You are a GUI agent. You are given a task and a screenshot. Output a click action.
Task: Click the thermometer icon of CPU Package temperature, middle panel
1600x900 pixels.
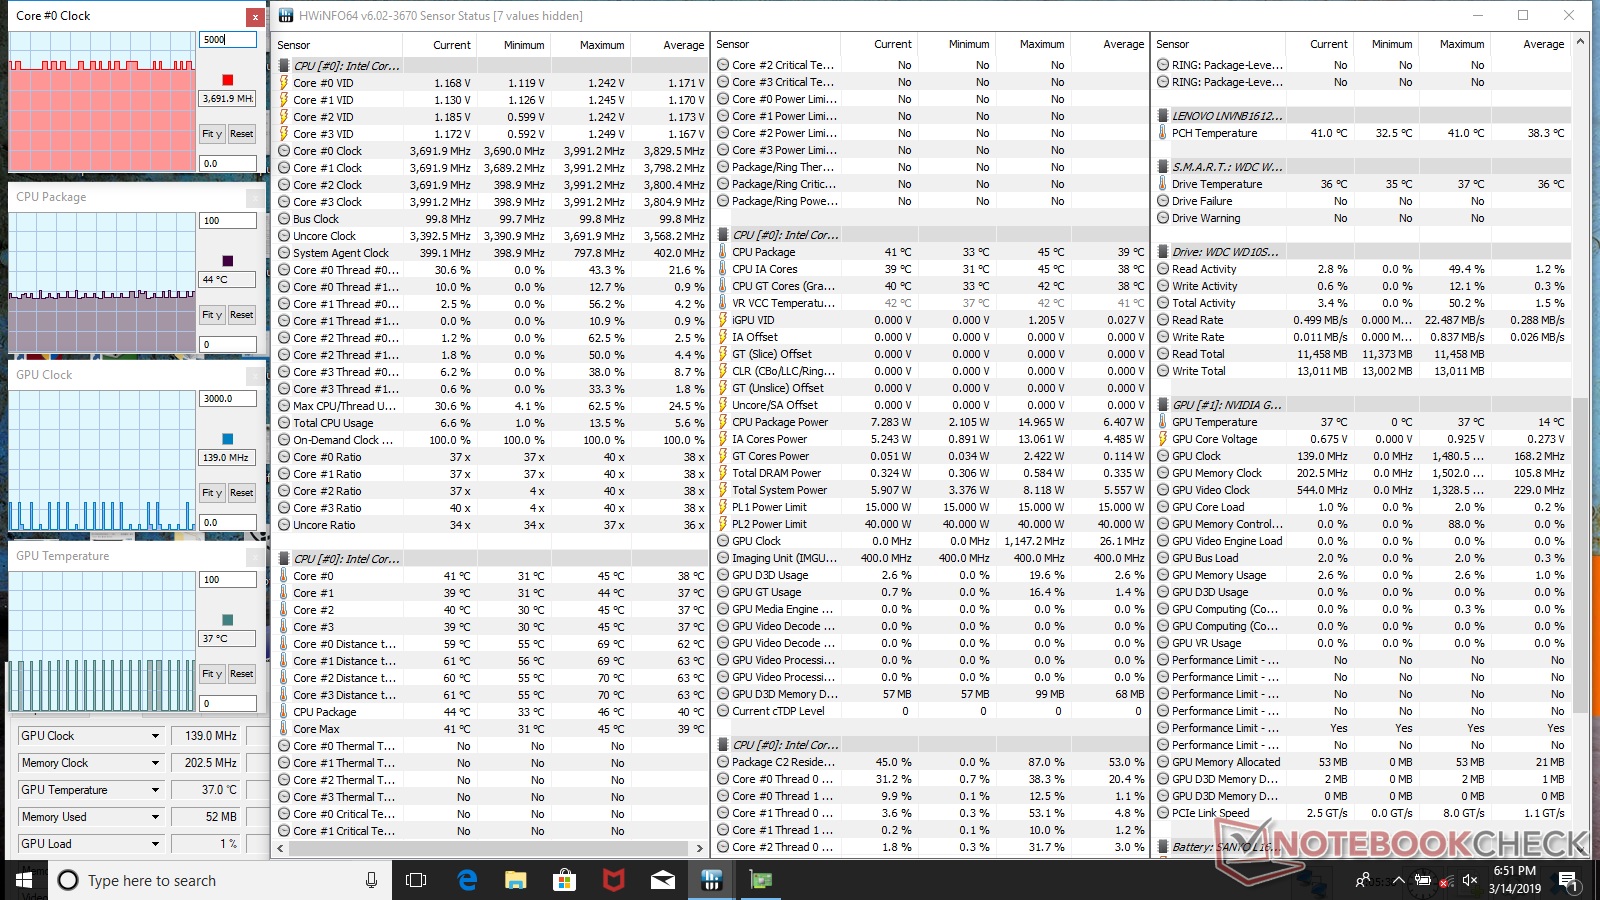[x=723, y=252]
